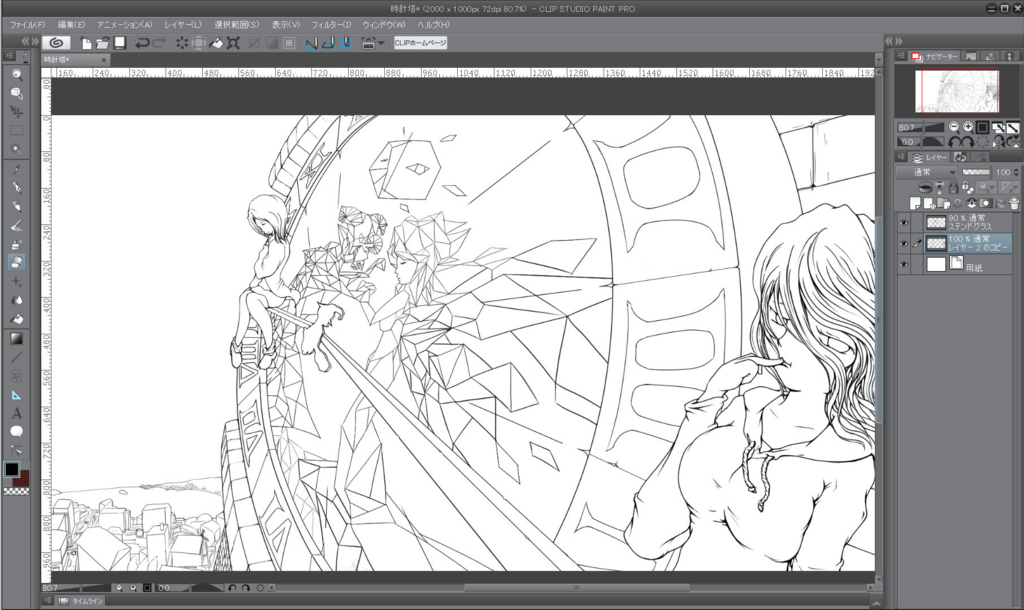The image size is (1024, 610).
Task: Select the Operation object tool
Action: tap(16, 112)
